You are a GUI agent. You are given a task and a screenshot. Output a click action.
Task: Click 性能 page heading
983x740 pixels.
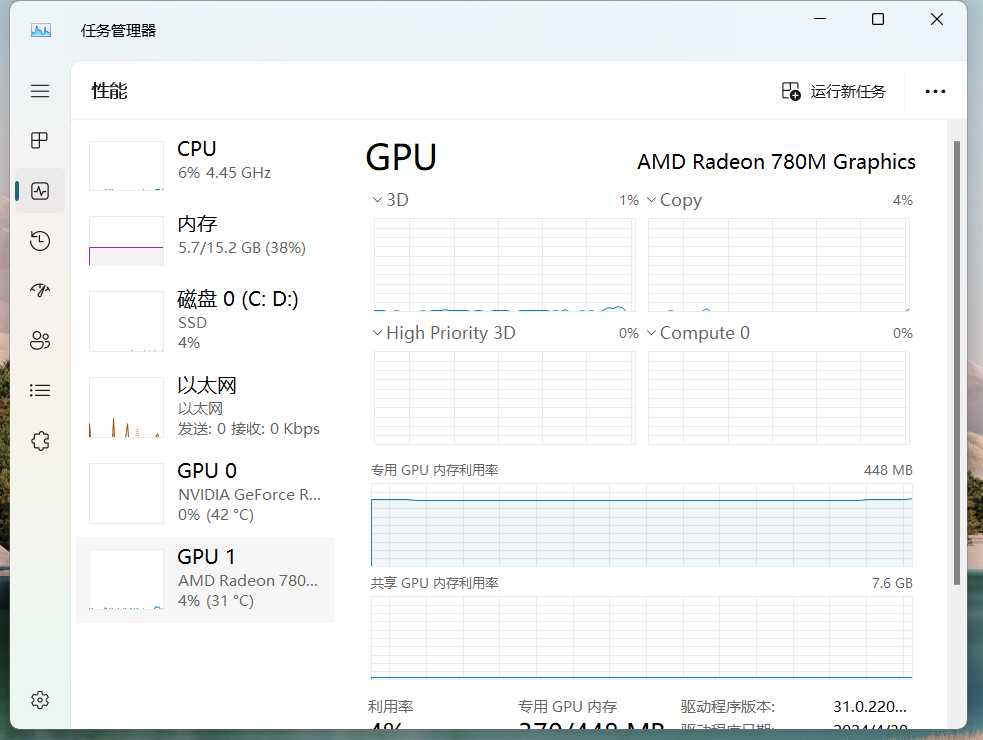pos(109,91)
